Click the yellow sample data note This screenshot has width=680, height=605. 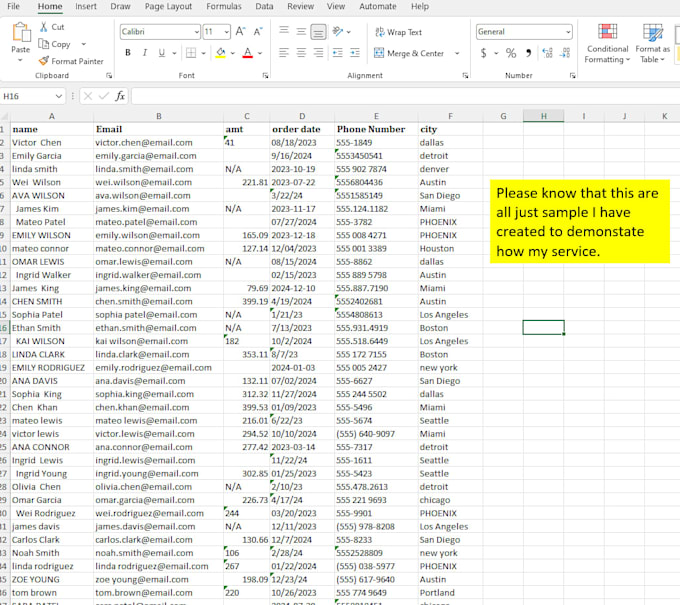tap(580, 222)
